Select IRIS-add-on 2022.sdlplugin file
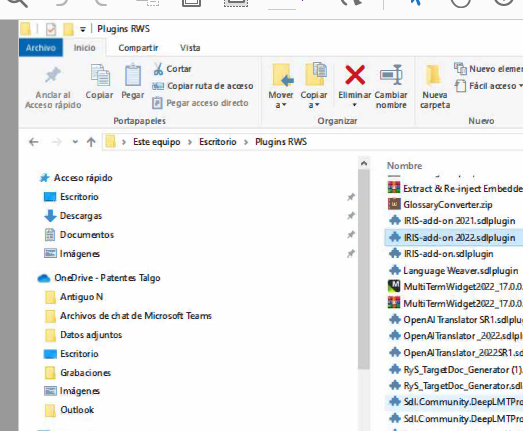The image size is (523, 431). [x=454, y=238]
